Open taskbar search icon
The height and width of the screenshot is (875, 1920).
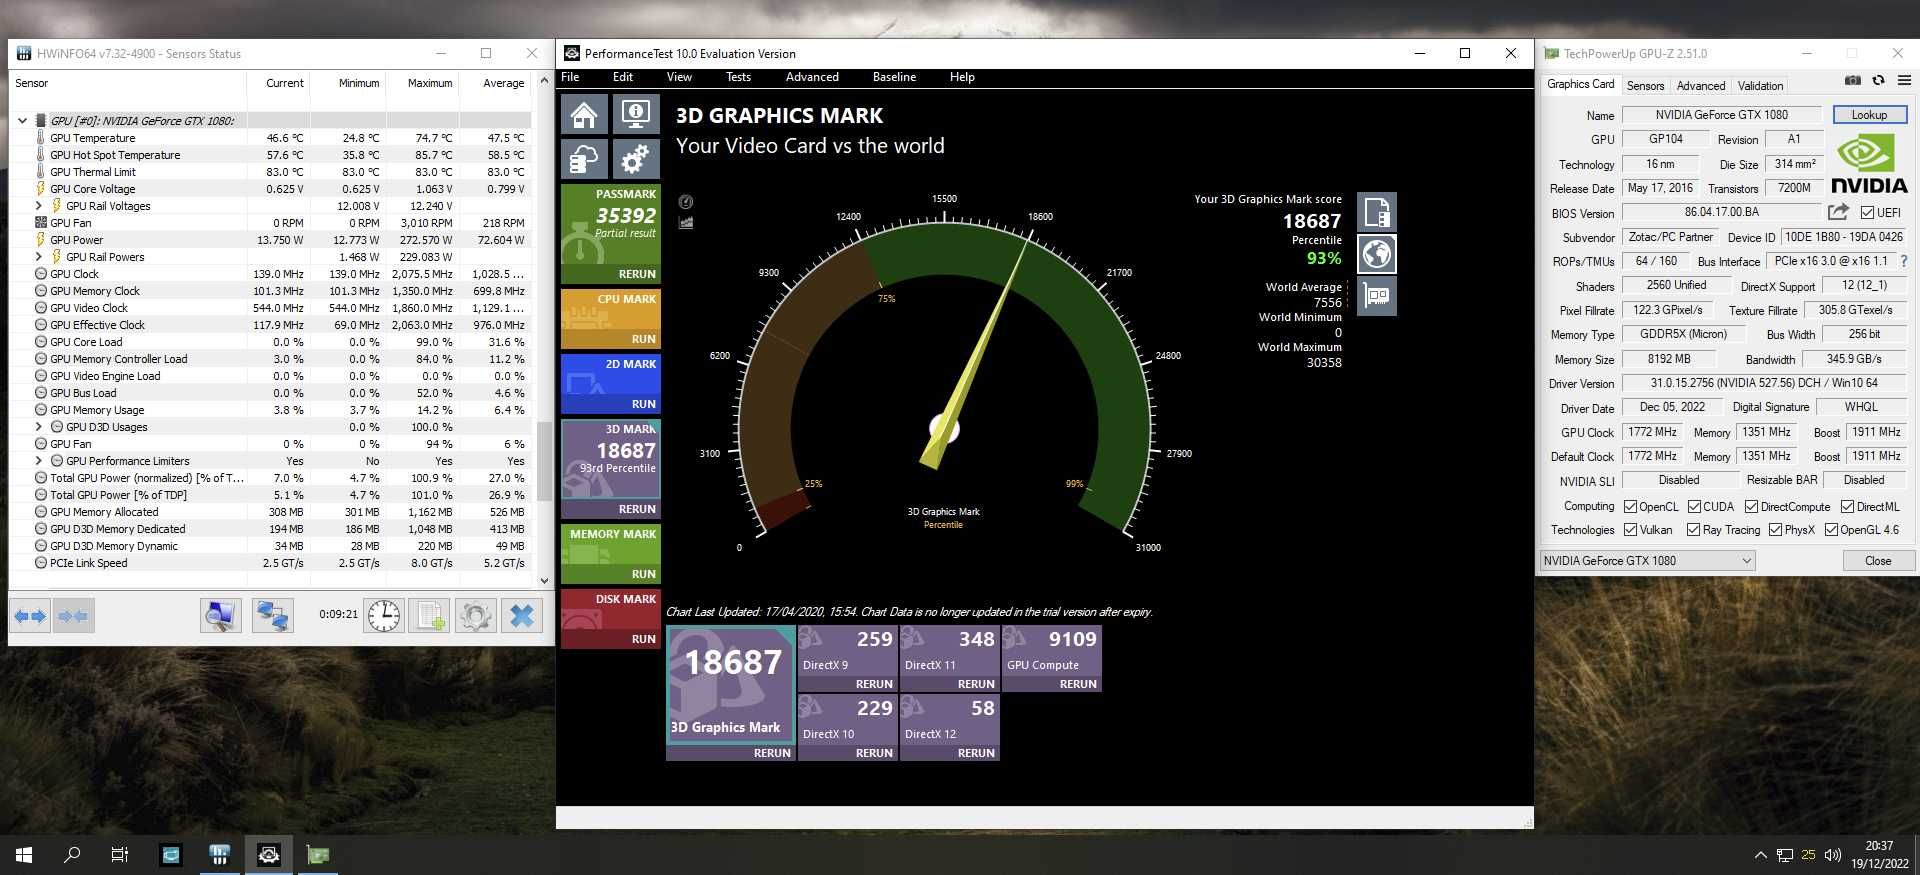[x=72, y=855]
